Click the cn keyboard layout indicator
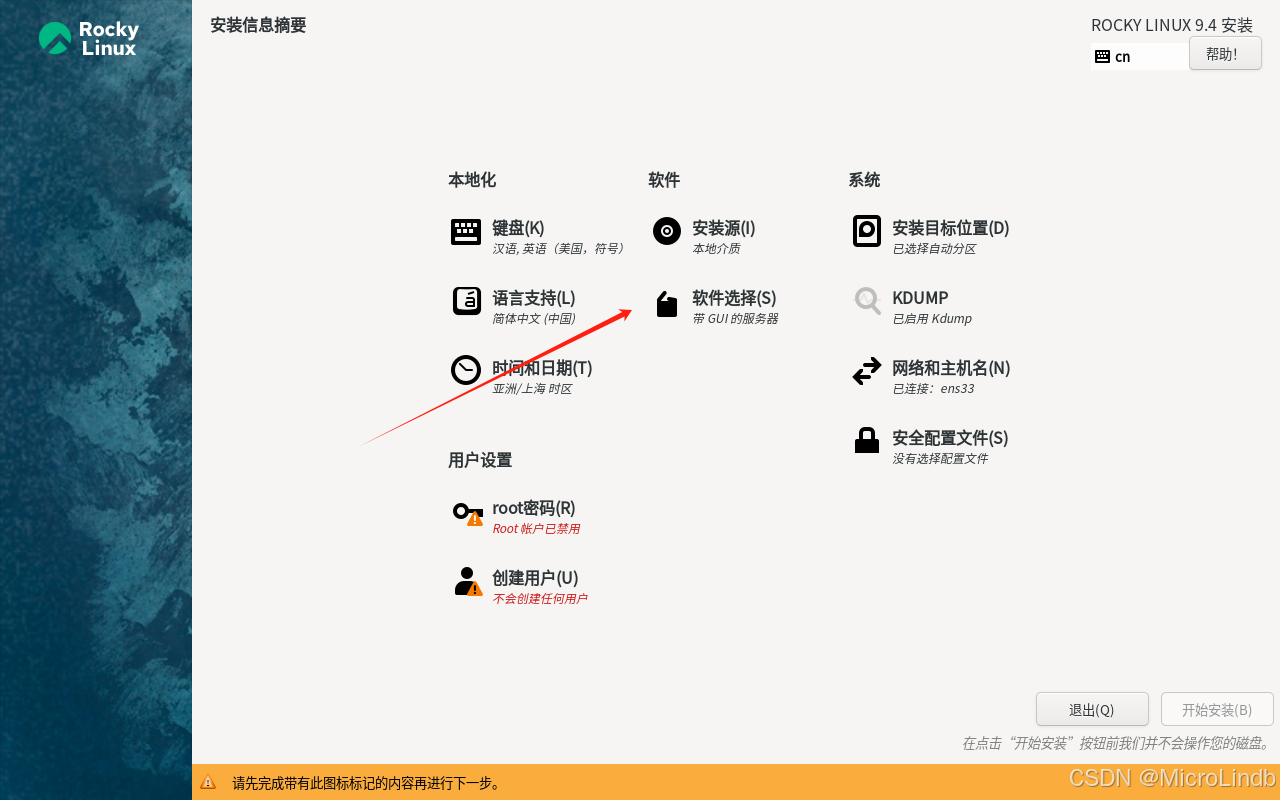Screen dimensions: 1280x800 click(x=1140, y=57)
